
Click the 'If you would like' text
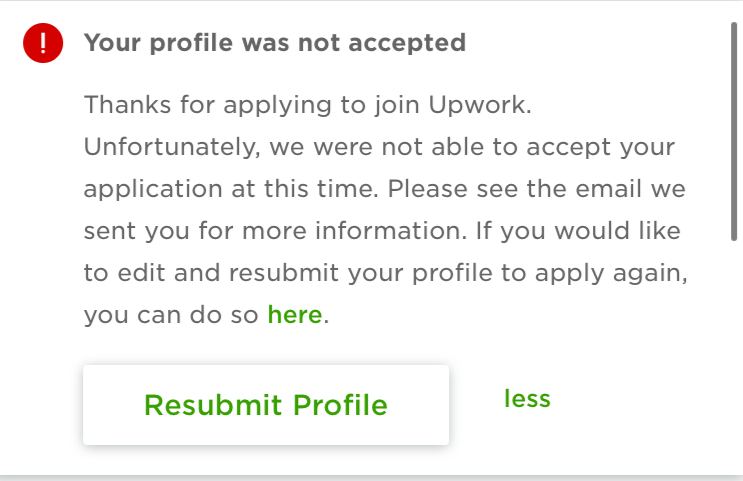tap(578, 231)
